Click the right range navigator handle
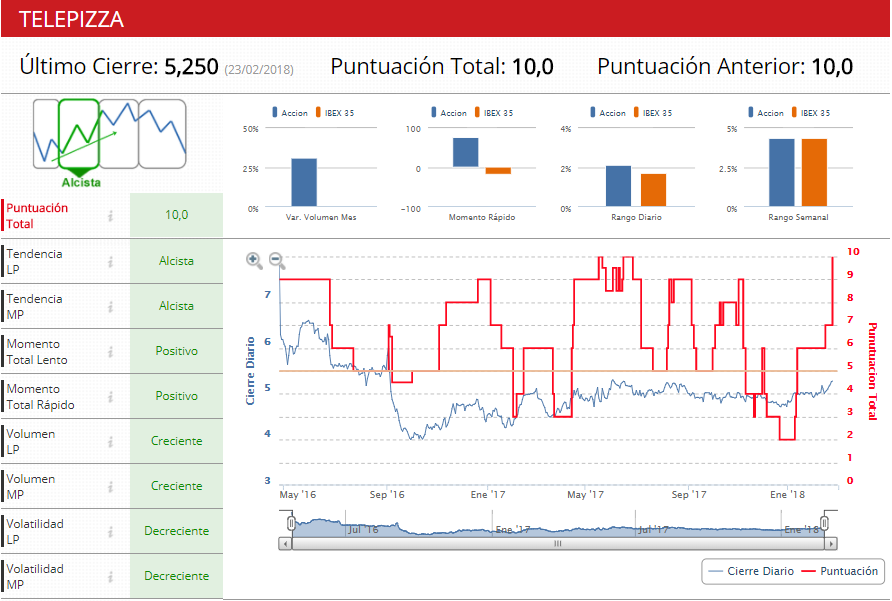The width and height of the screenshot is (892, 601). click(827, 523)
